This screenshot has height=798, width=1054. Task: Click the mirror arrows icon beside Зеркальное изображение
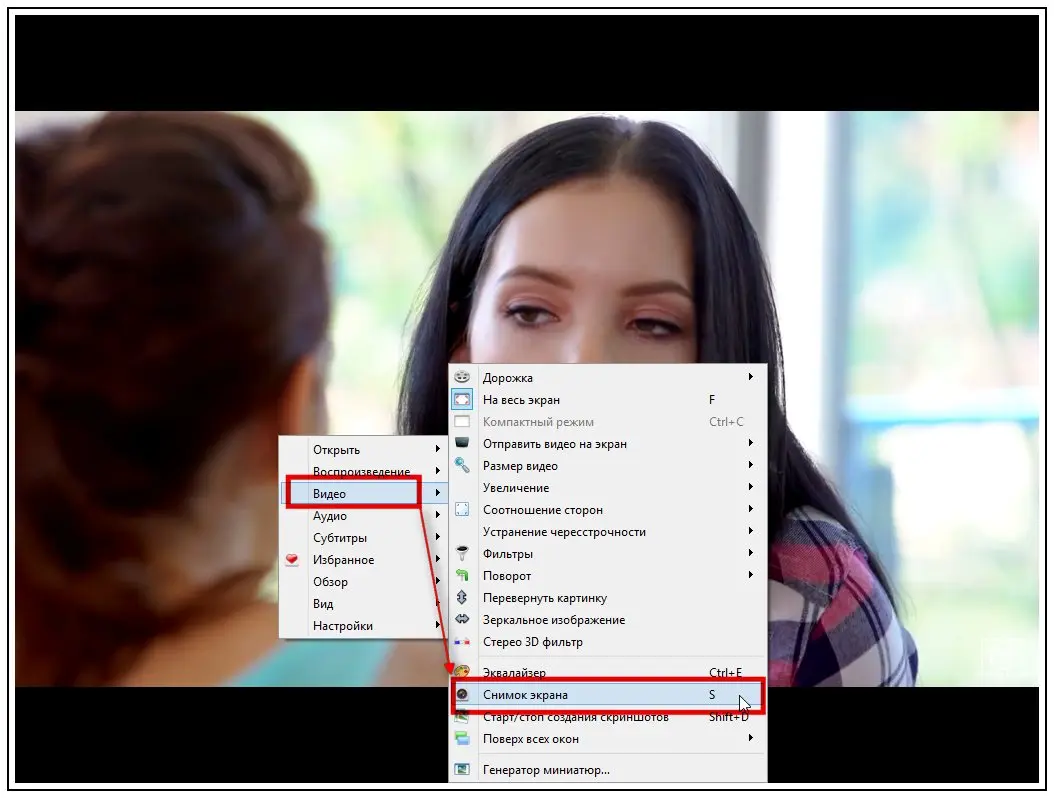click(x=462, y=619)
